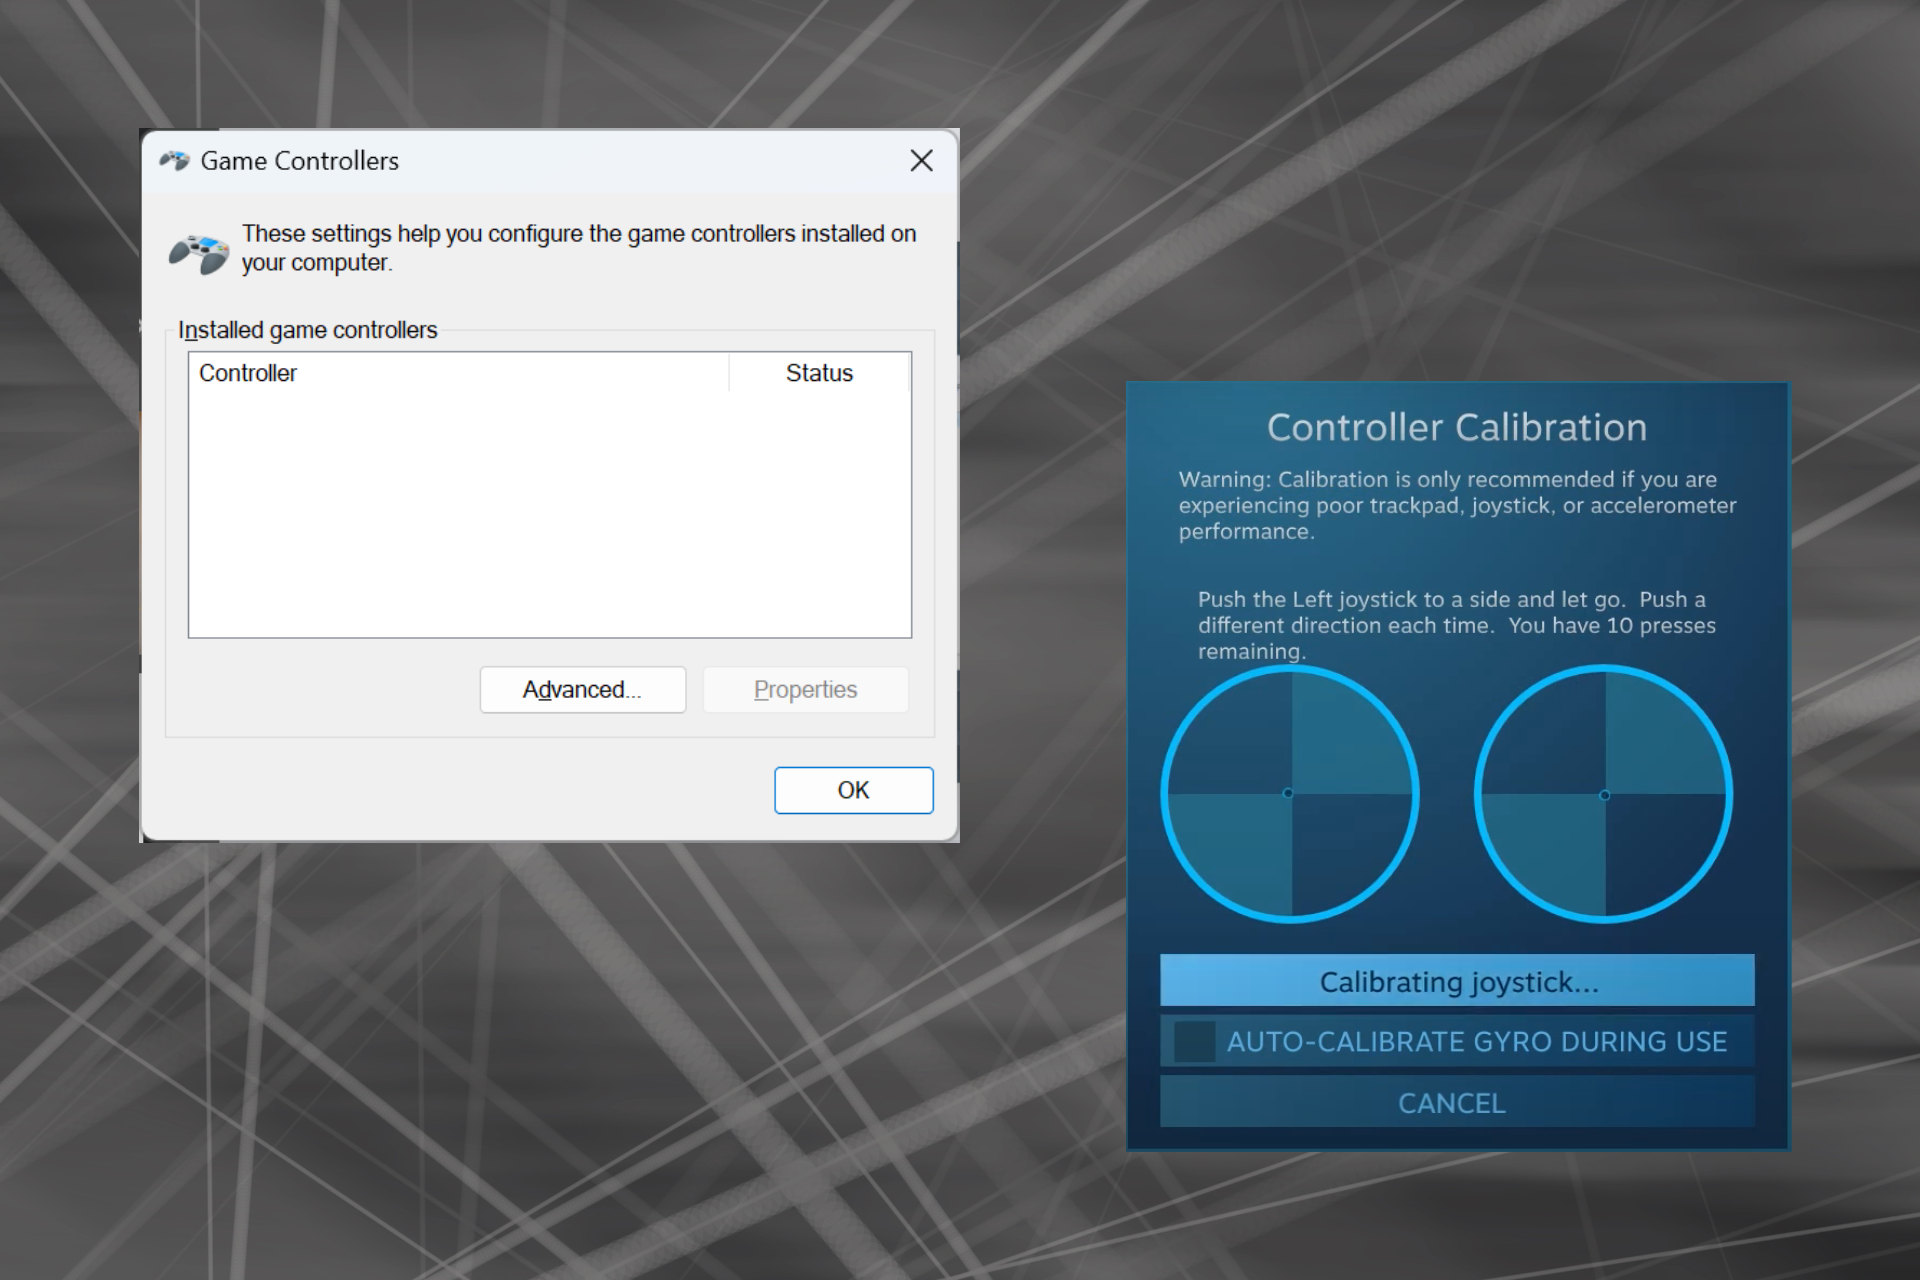Click the Calibrating joystick progress bar
Image resolution: width=1920 pixels, height=1280 pixels.
tap(1455, 981)
